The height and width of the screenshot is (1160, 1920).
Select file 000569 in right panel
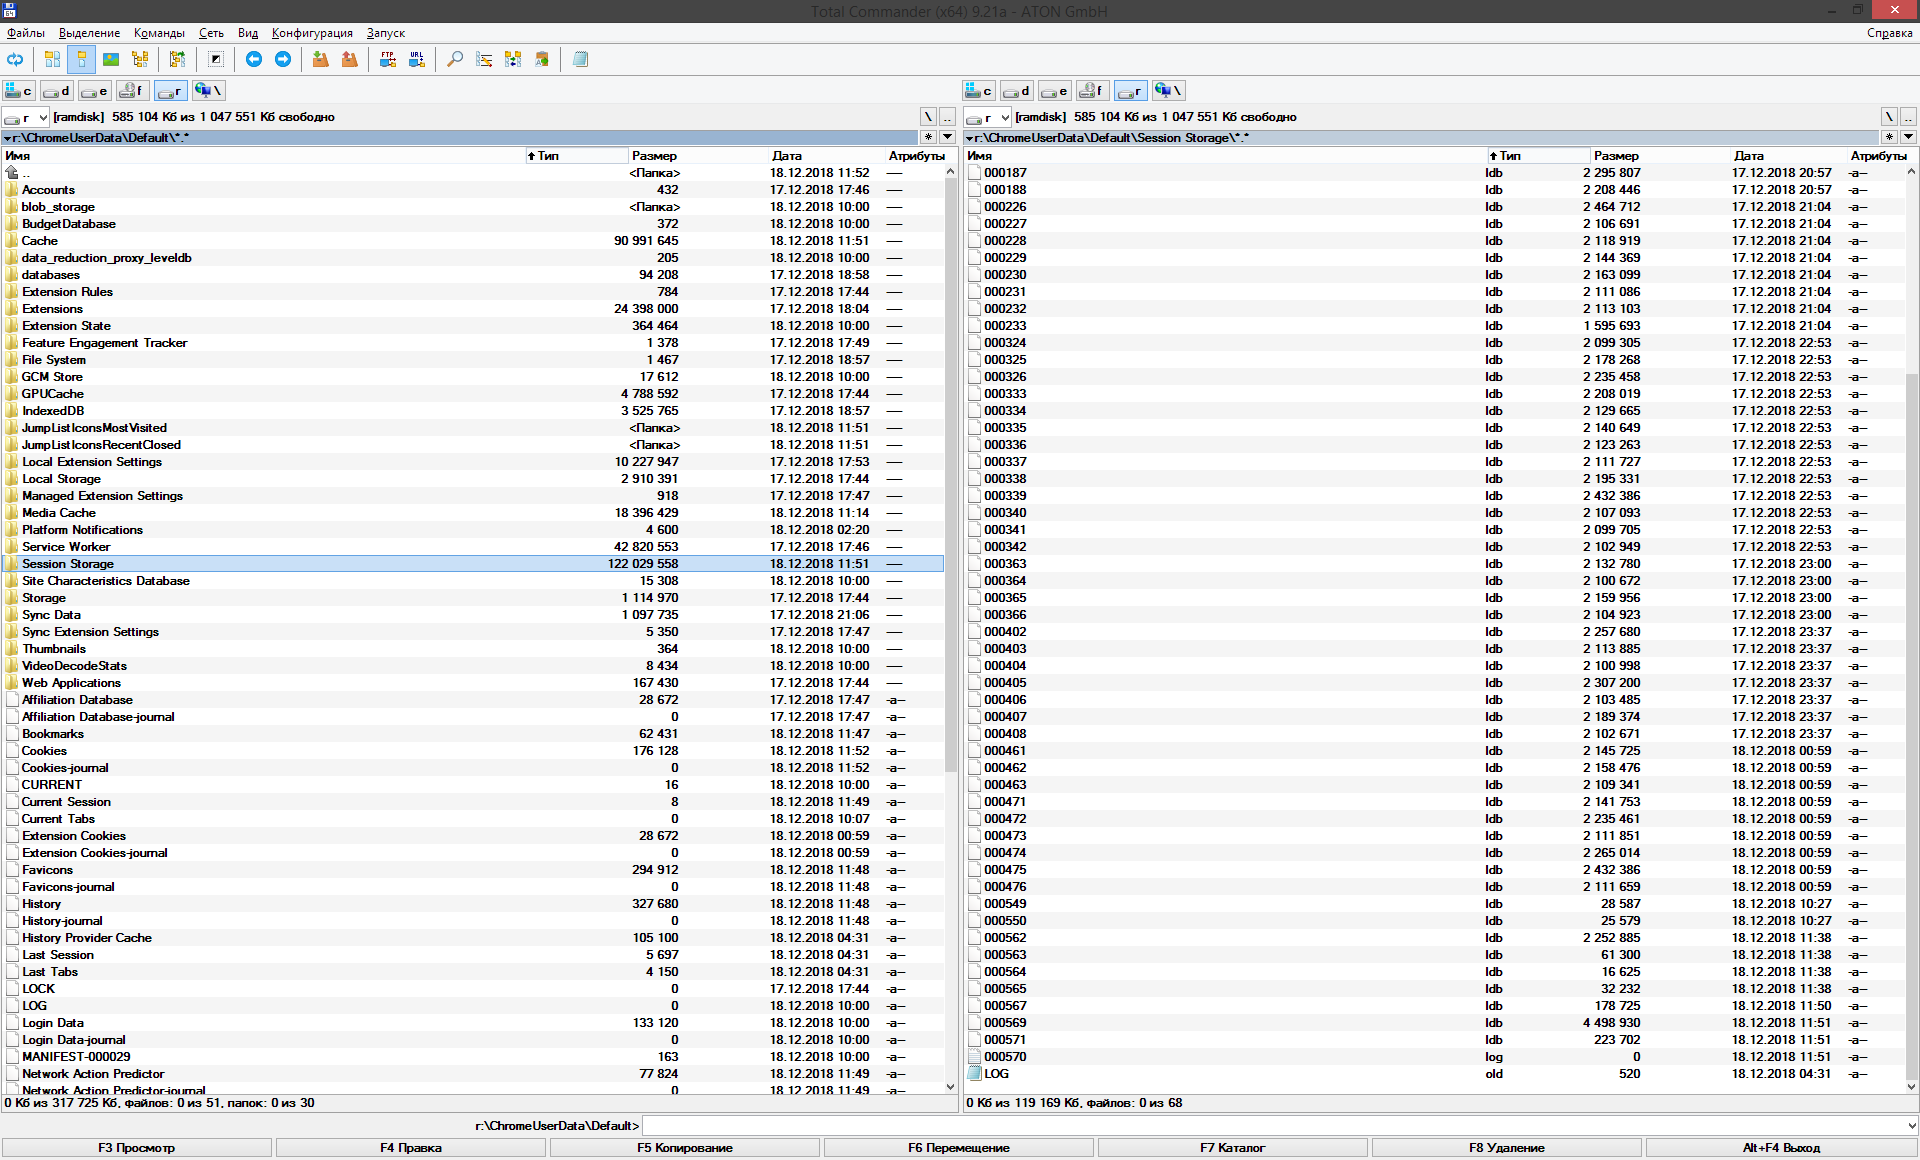point(1434,1023)
